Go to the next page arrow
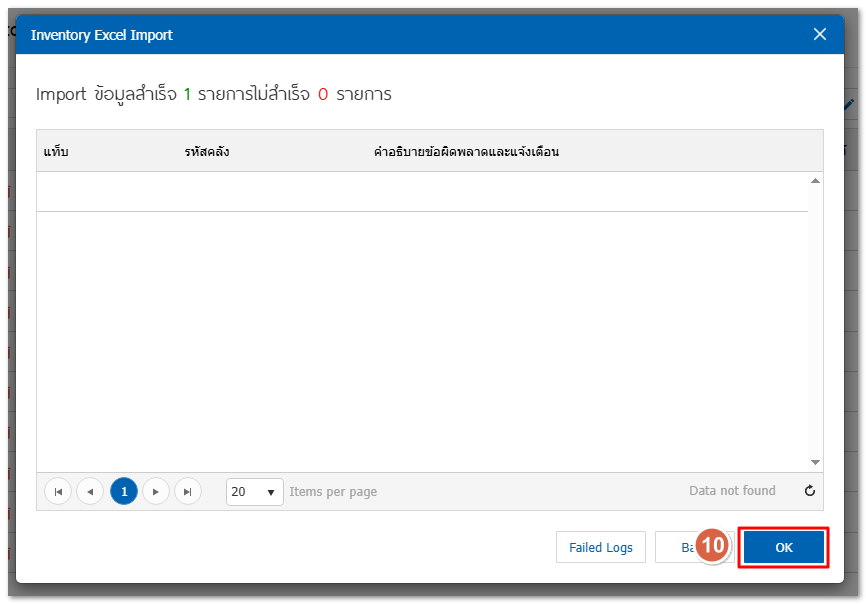 [155, 491]
